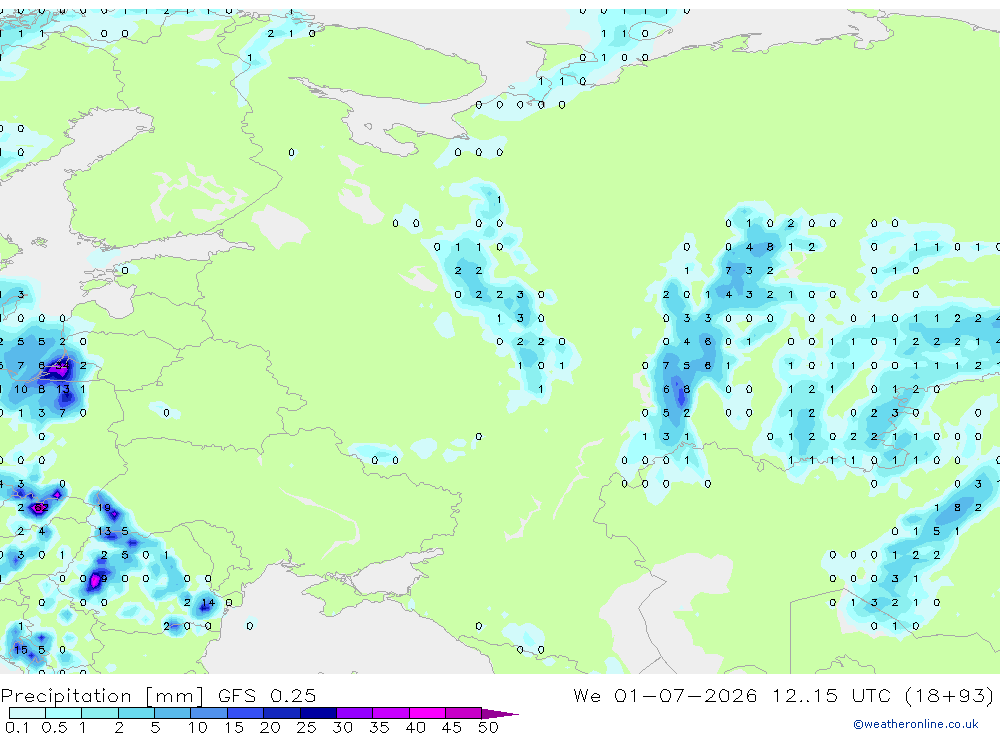Click the "12..15 UTC" time text
This screenshot has width=1000, height=733.
[x=833, y=695]
